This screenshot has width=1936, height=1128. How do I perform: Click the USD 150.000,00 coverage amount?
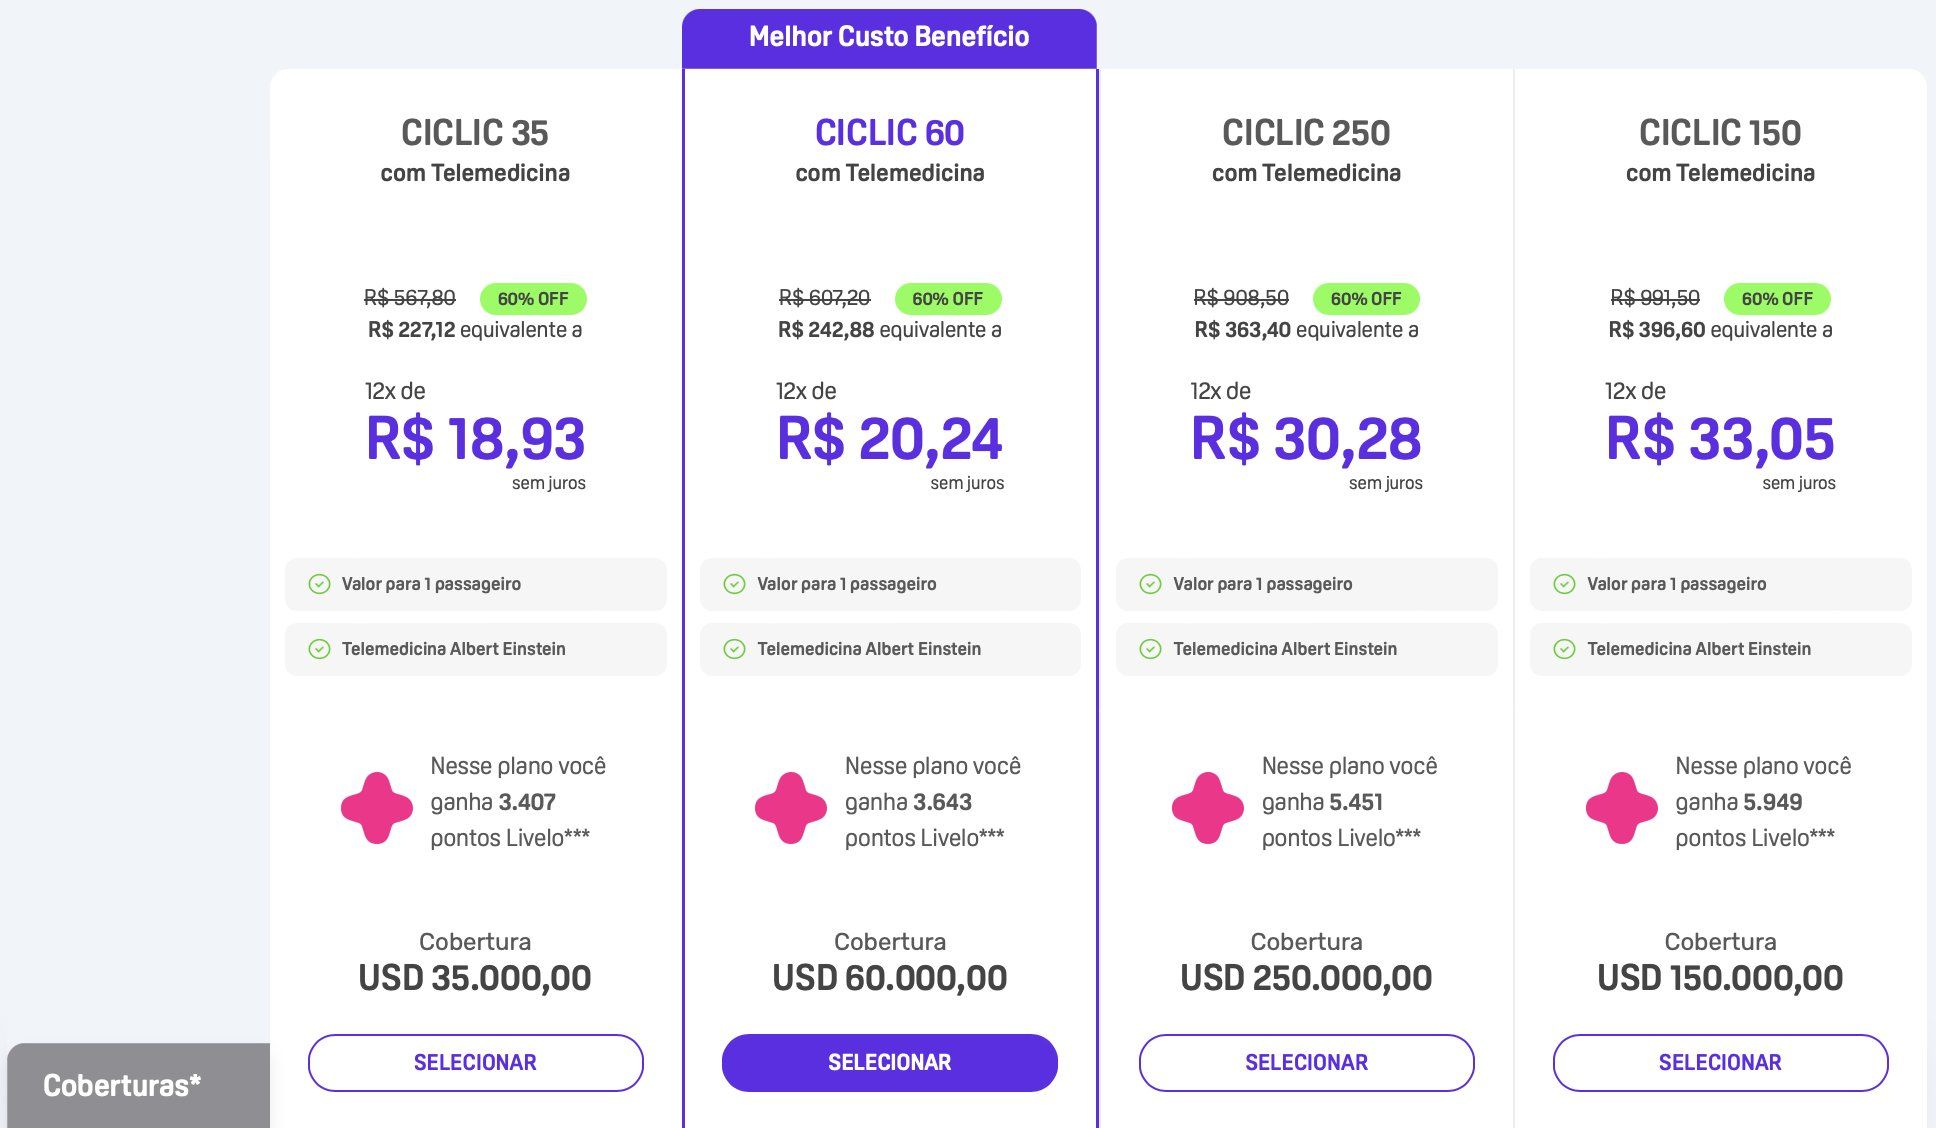pyautogui.click(x=1720, y=978)
